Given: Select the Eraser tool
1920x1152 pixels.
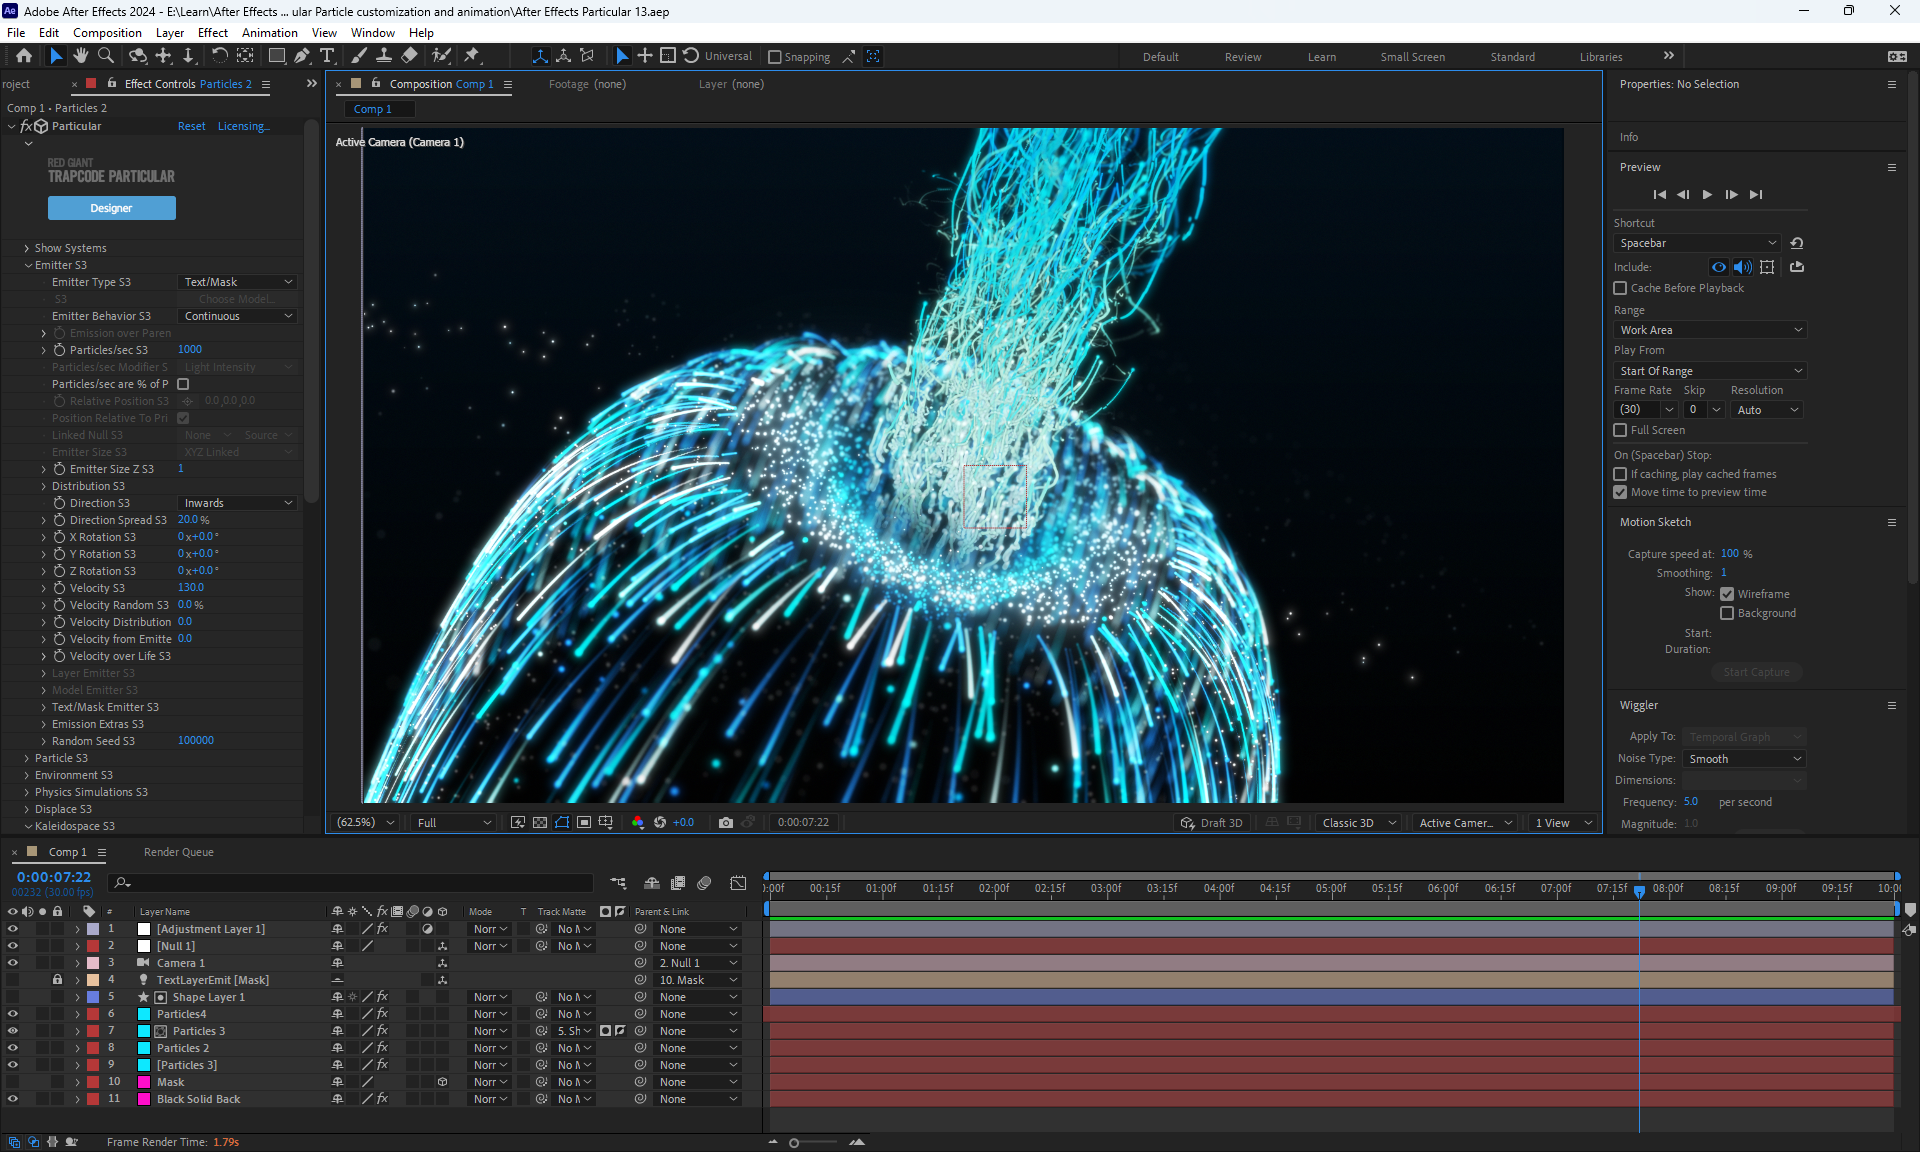Looking at the screenshot, I should 409,56.
